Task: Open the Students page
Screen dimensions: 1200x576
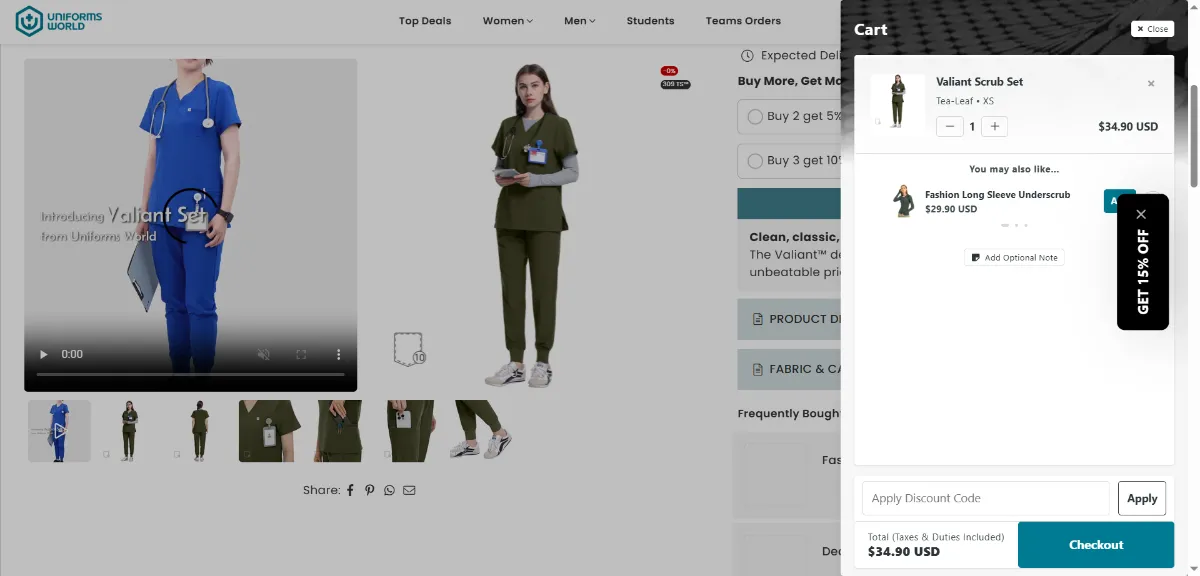Action: pyautogui.click(x=650, y=21)
